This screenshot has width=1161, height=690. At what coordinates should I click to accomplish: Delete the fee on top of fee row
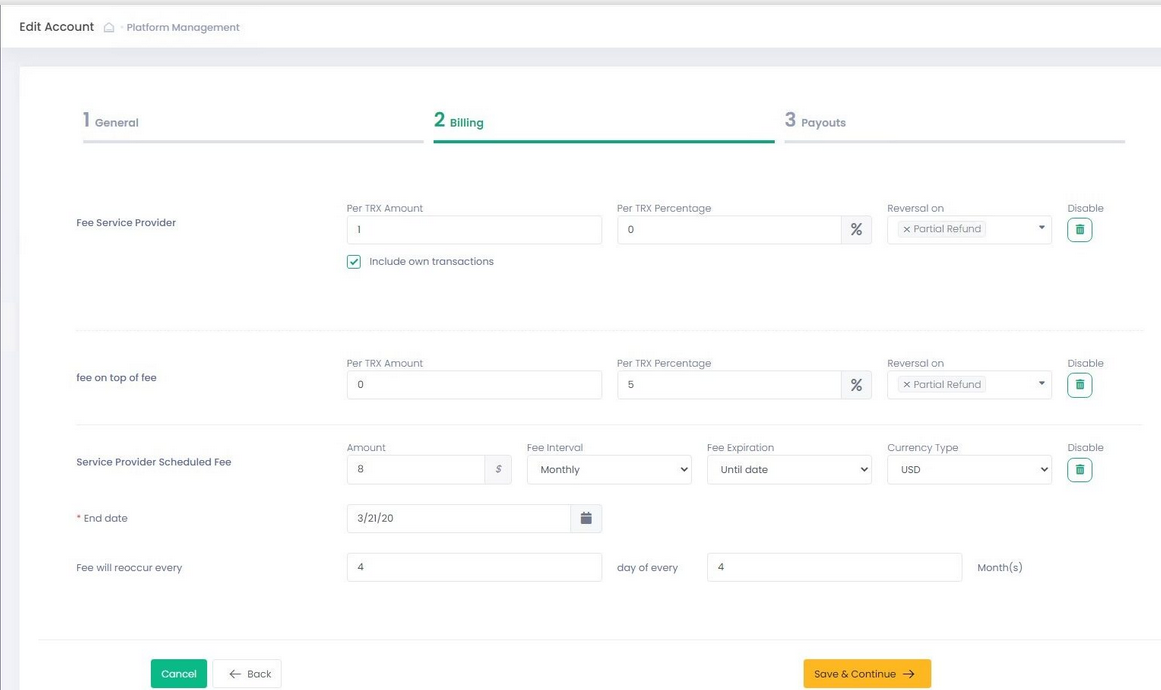tap(1079, 385)
